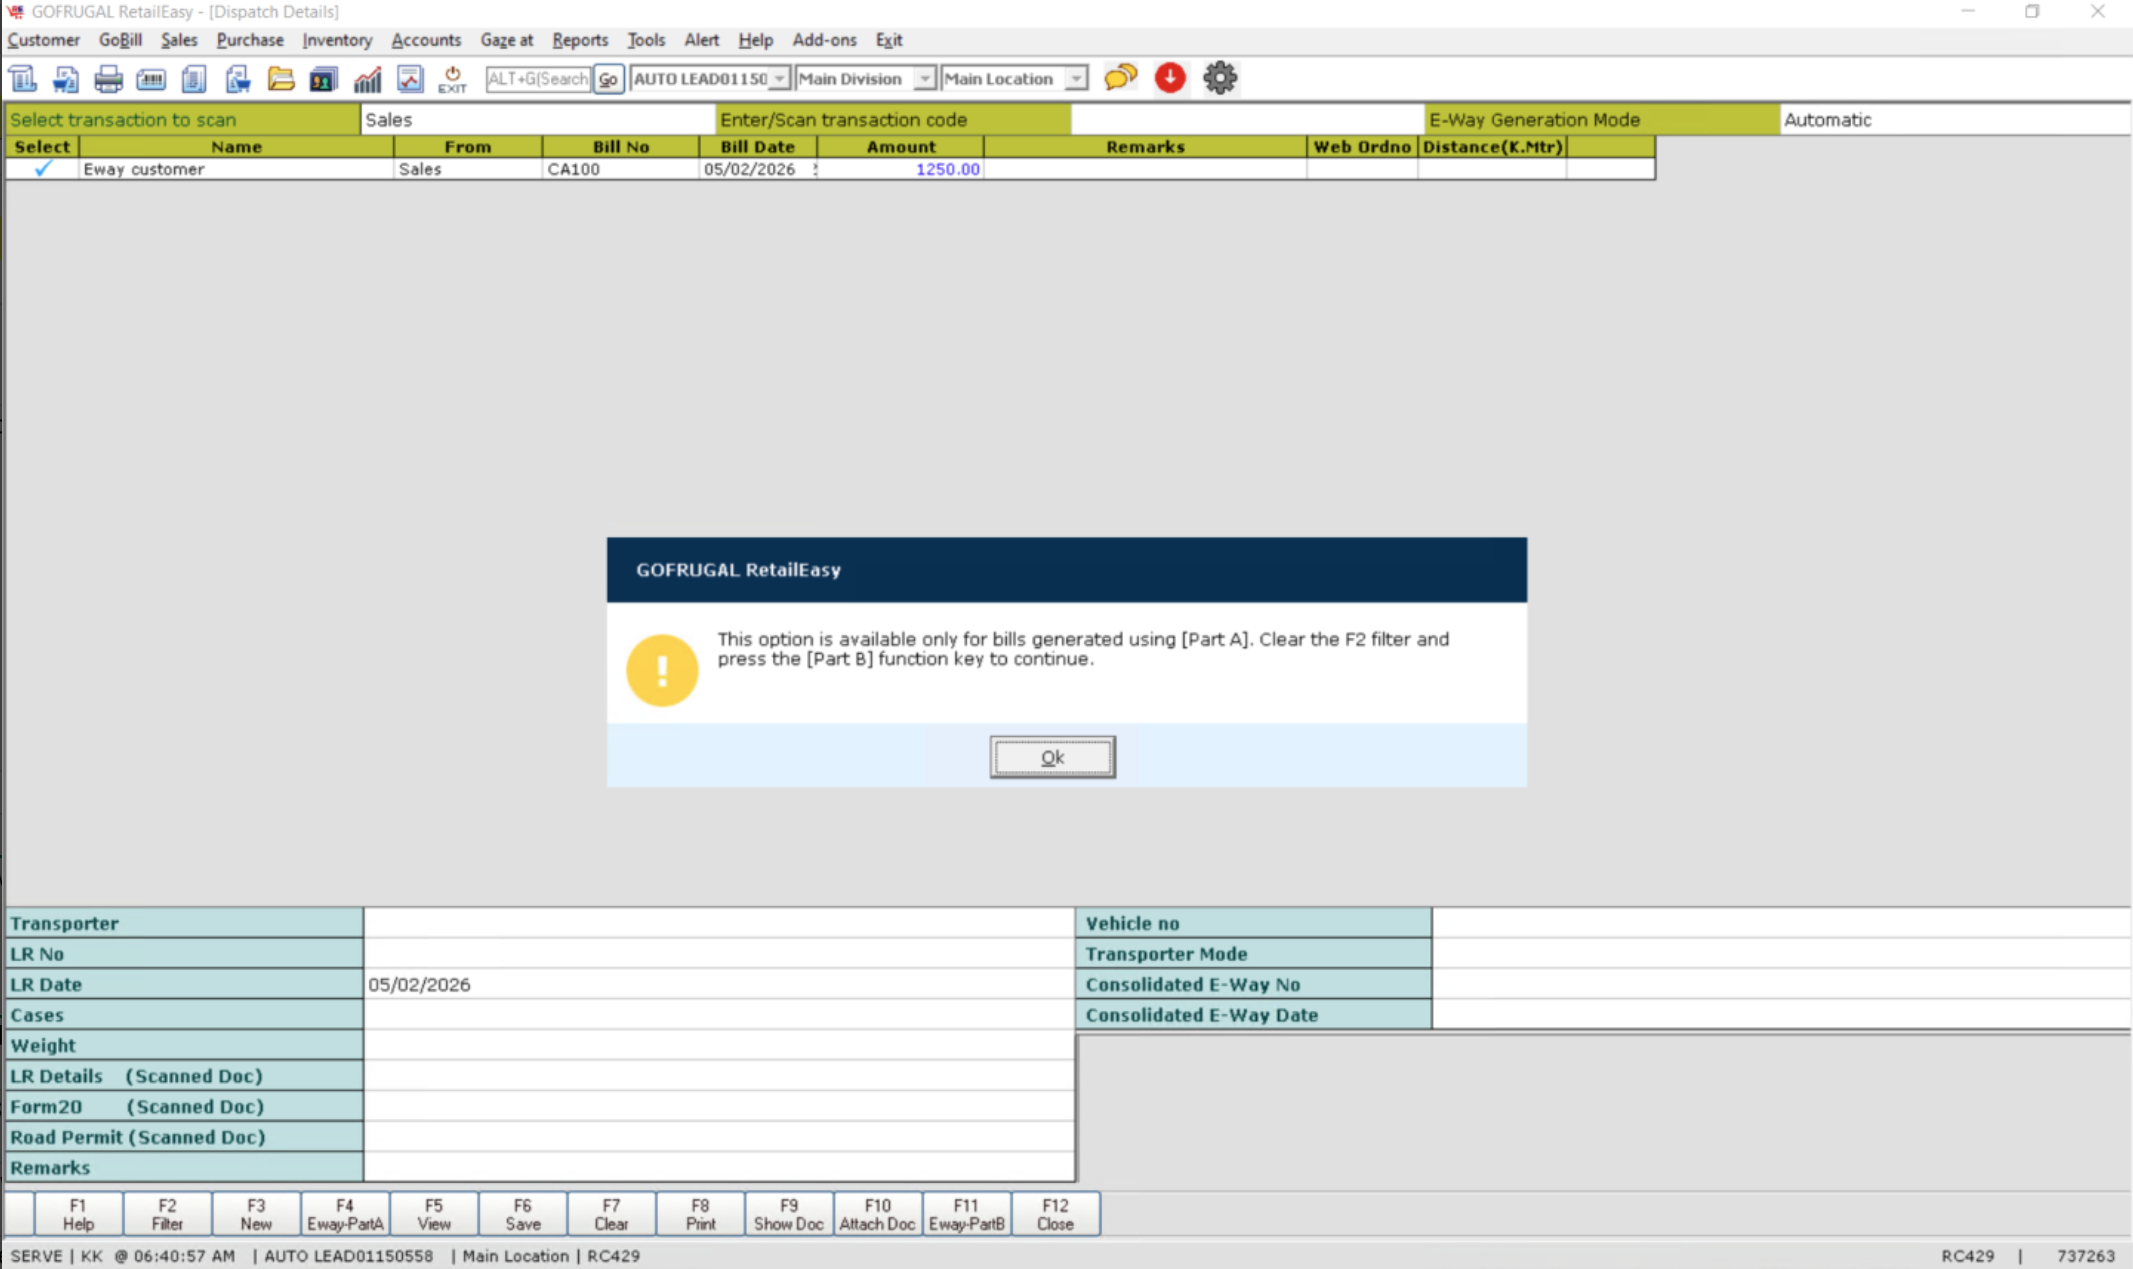Open the yellow folder toolbar icon
Screen dimensions: 2133x1269
click(x=281, y=79)
